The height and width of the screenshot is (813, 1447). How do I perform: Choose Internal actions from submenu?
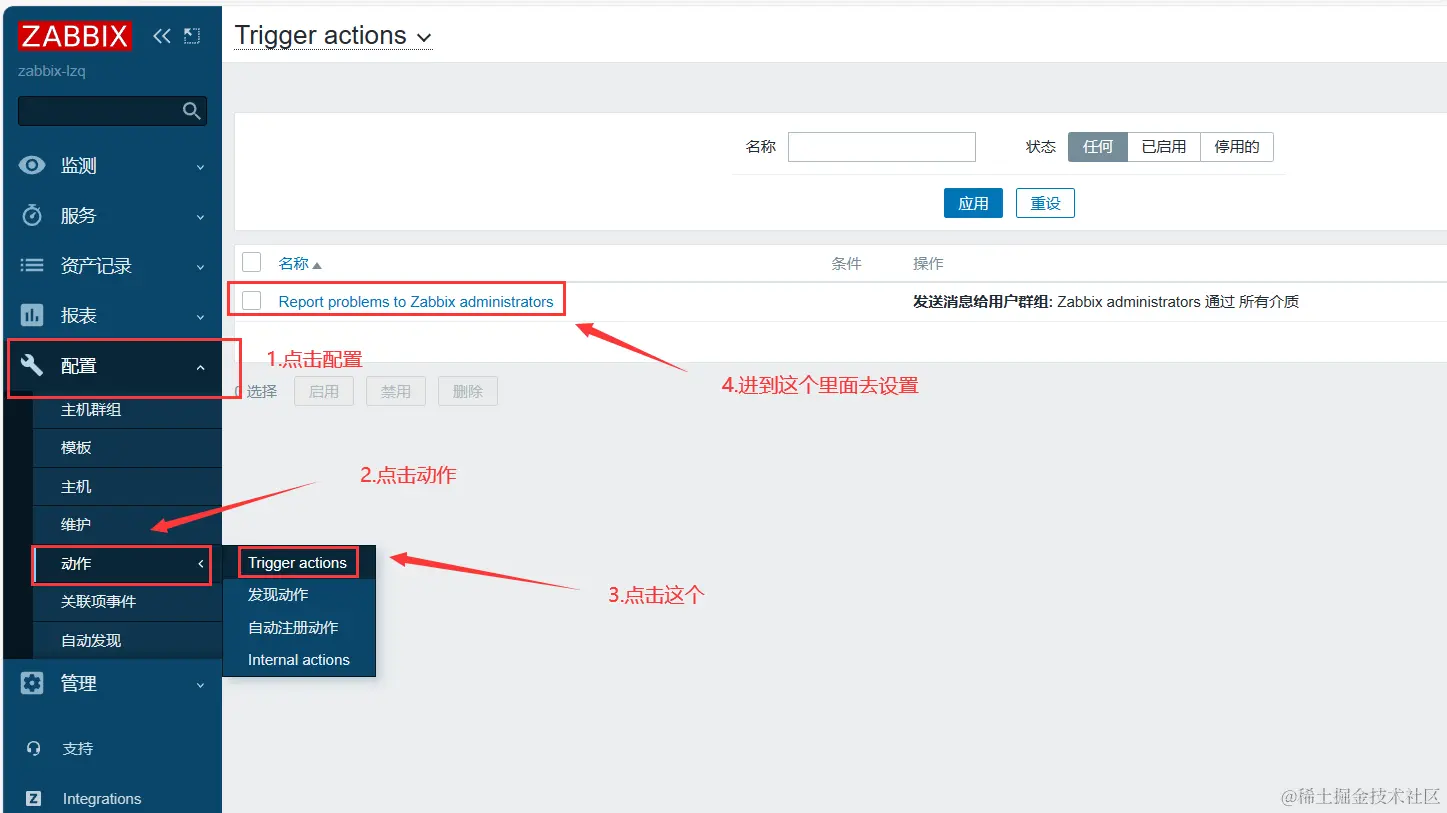[299, 660]
